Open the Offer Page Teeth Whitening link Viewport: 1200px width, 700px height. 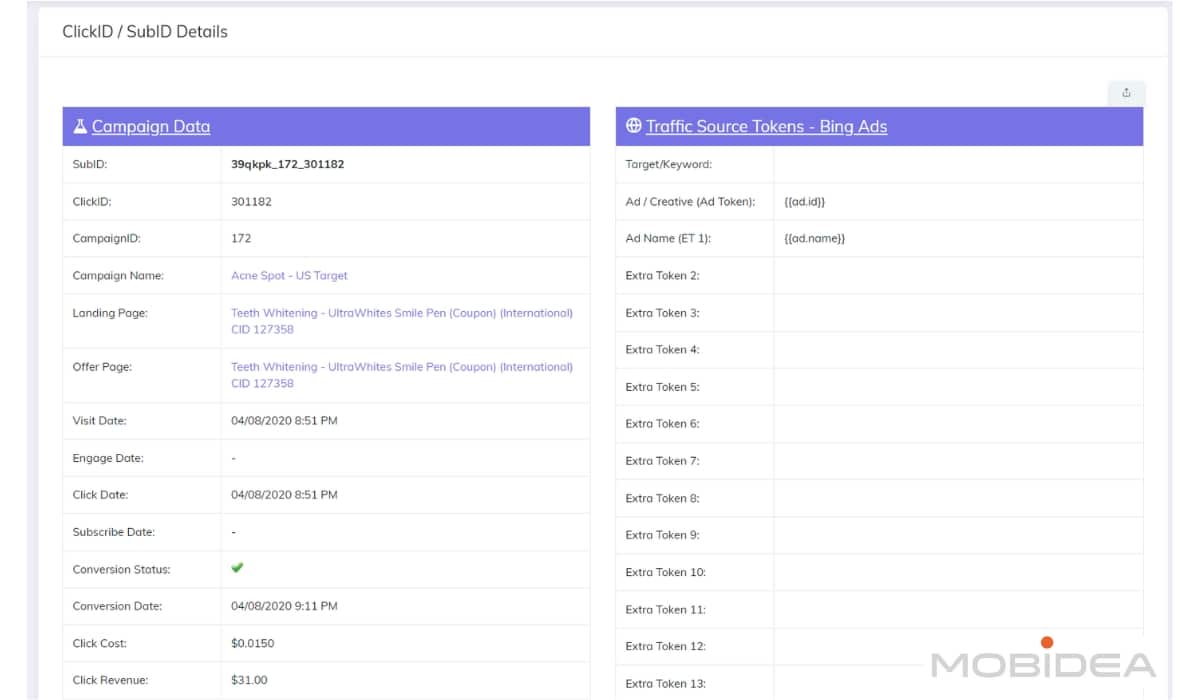tap(402, 375)
